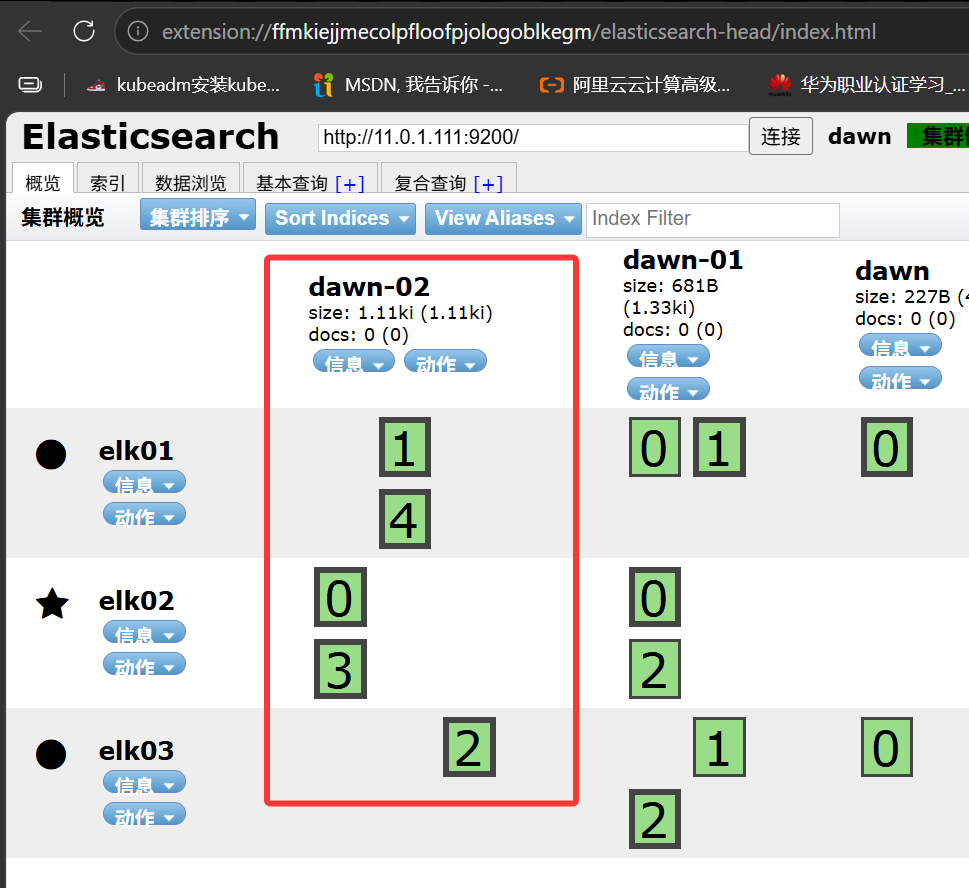Go back with the browser back arrow

coord(30,32)
